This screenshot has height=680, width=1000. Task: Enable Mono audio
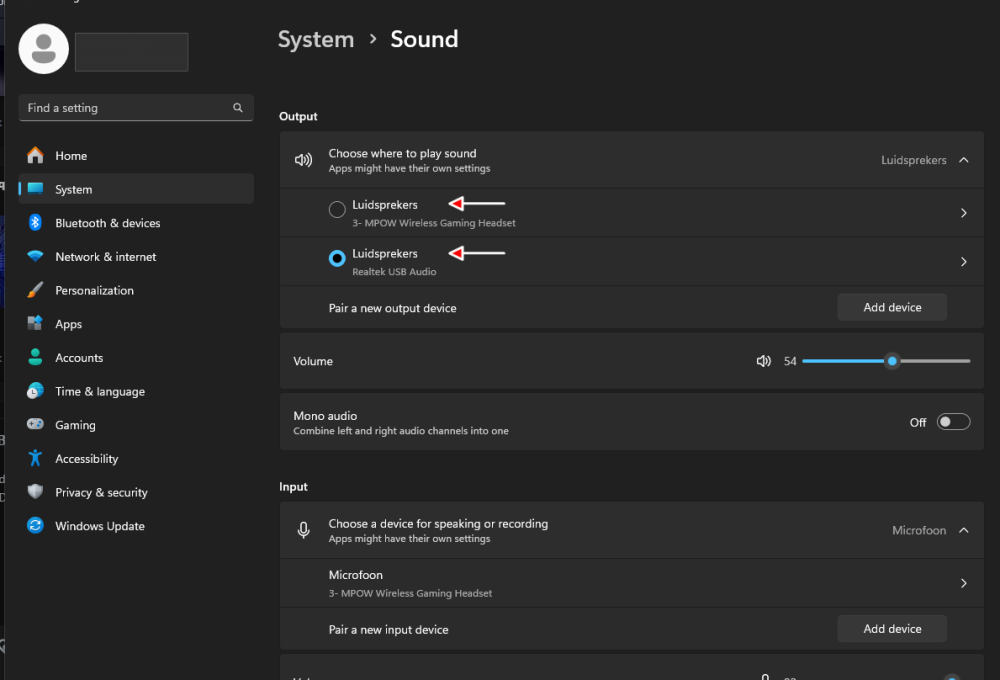pyautogui.click(x=953, y=421)
